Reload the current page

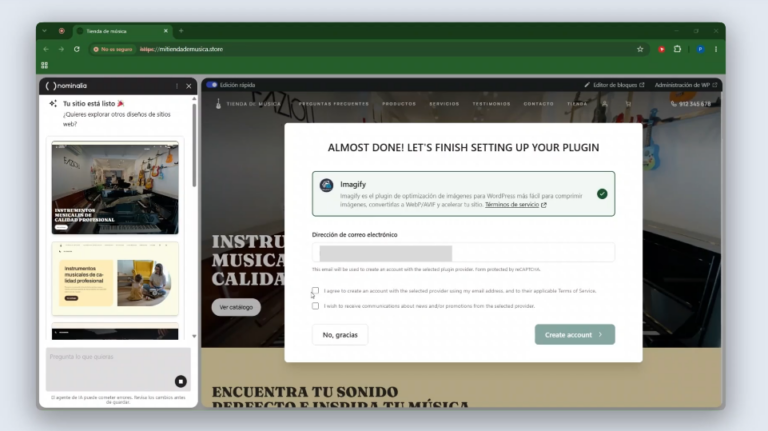tap(77, 49)
